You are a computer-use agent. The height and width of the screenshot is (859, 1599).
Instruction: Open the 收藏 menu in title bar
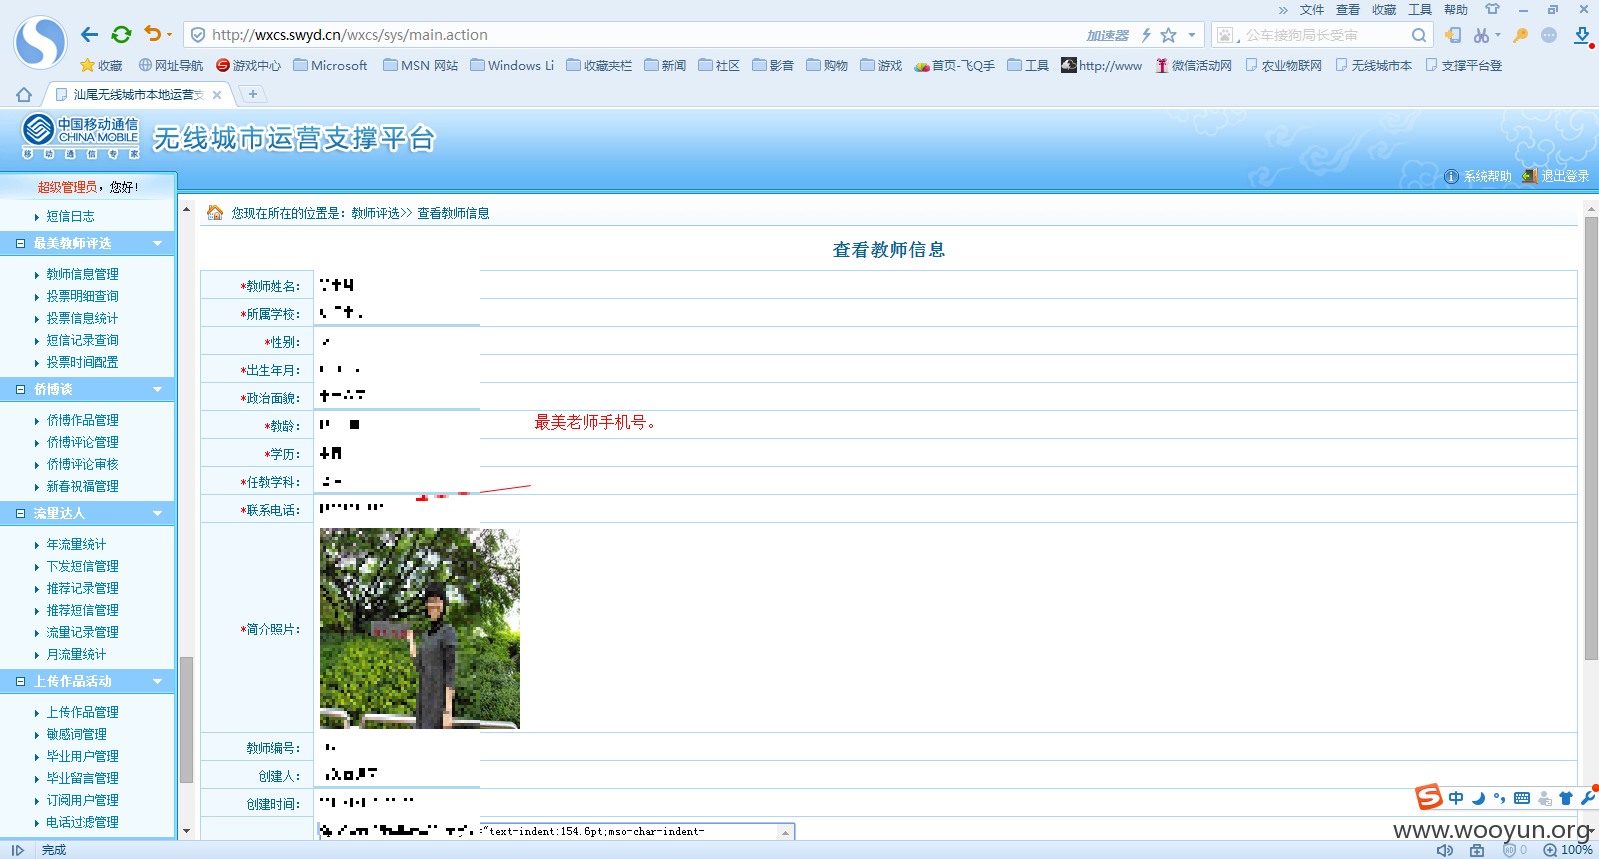[1384, 9]
